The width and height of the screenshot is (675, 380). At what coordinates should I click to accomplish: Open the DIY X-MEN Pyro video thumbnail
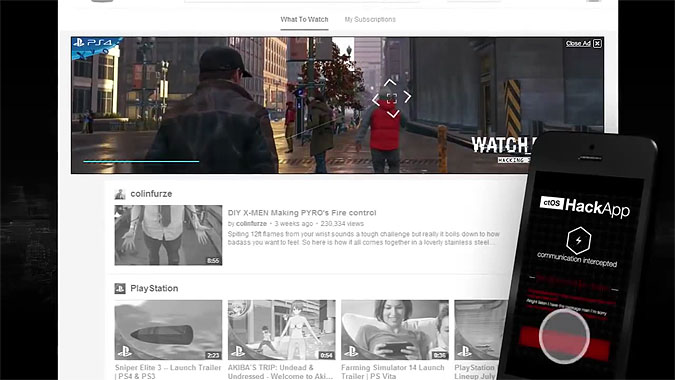(168, 235)
